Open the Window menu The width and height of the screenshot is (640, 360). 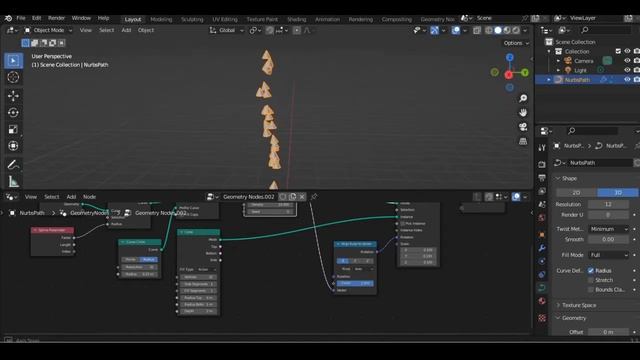(81, 18)
